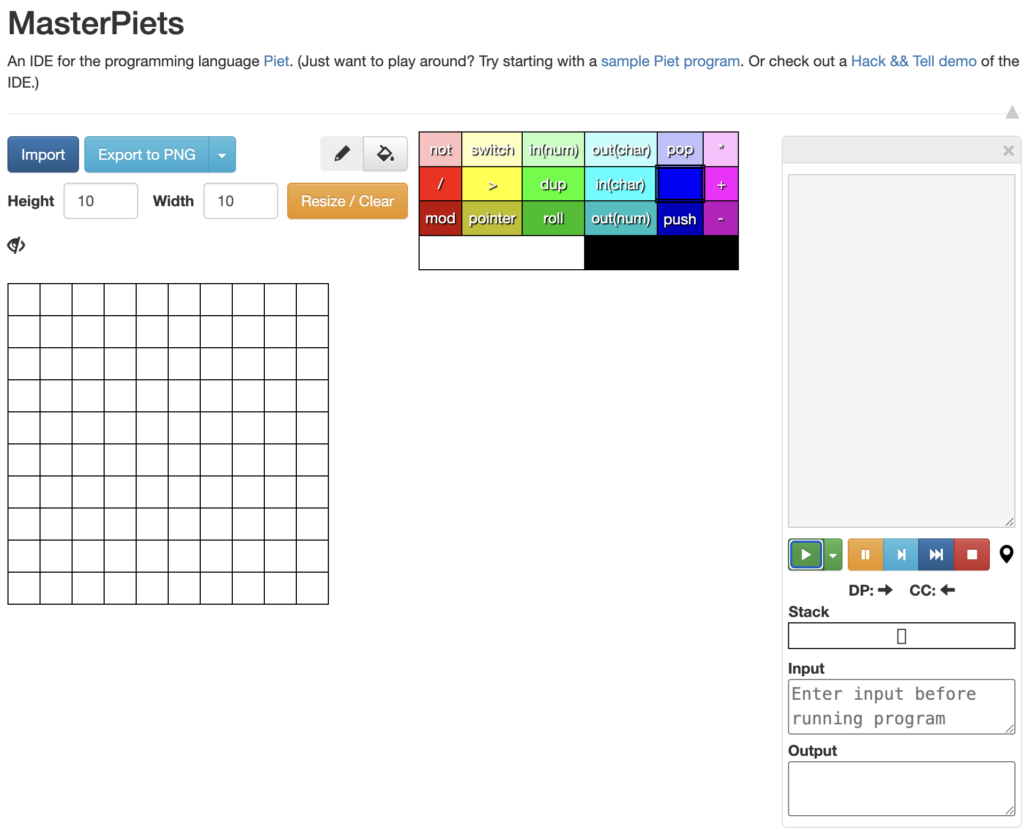Click the Import button
This screenshot has height=828, width=1024.
pos(43,155)
